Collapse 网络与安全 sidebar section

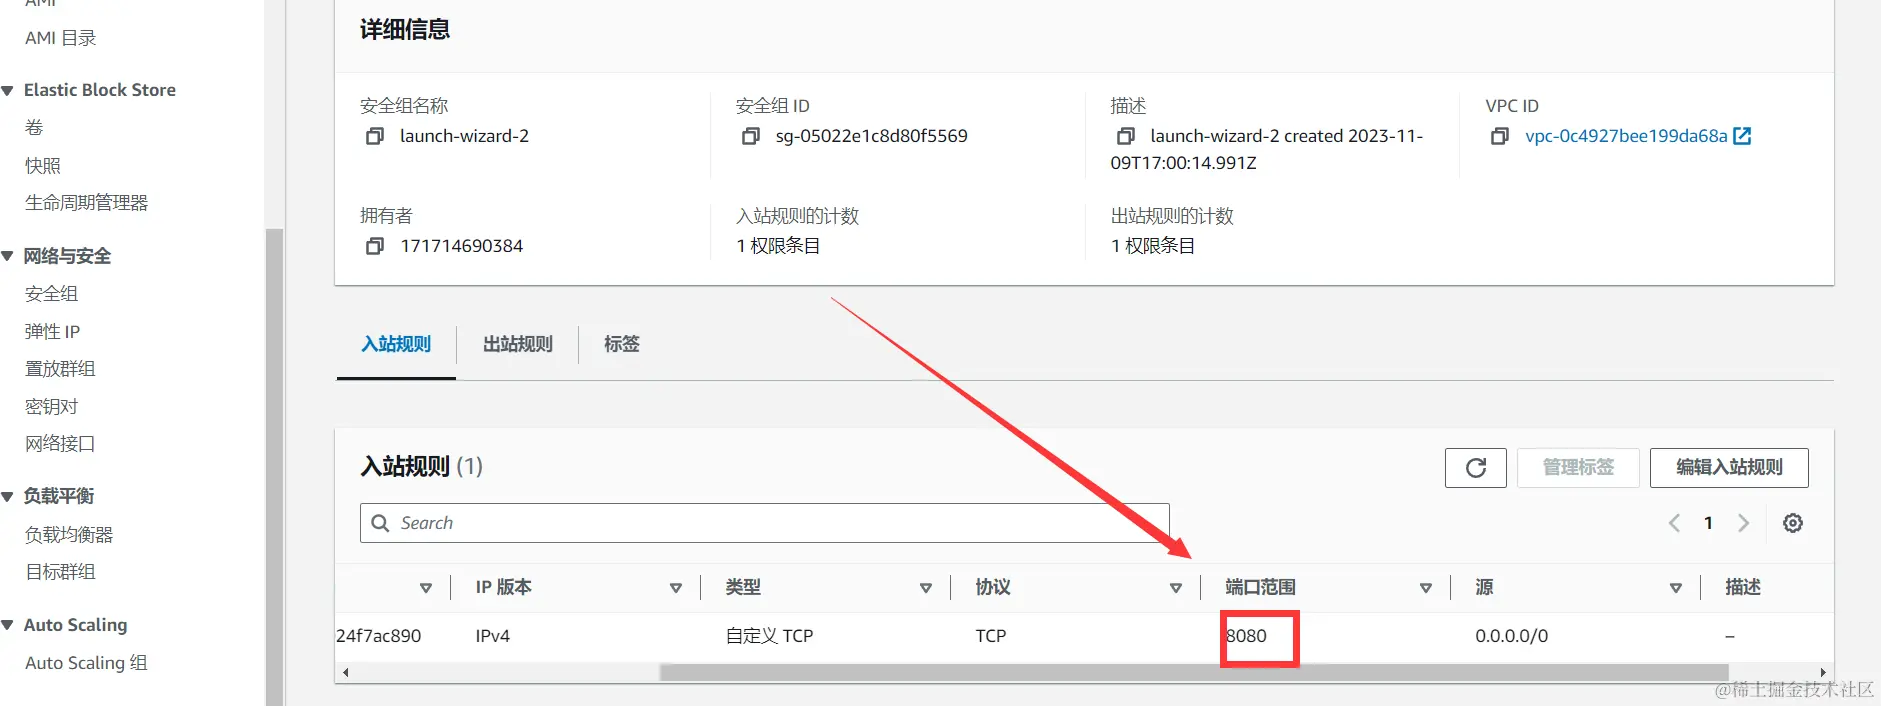pos(8,257)
